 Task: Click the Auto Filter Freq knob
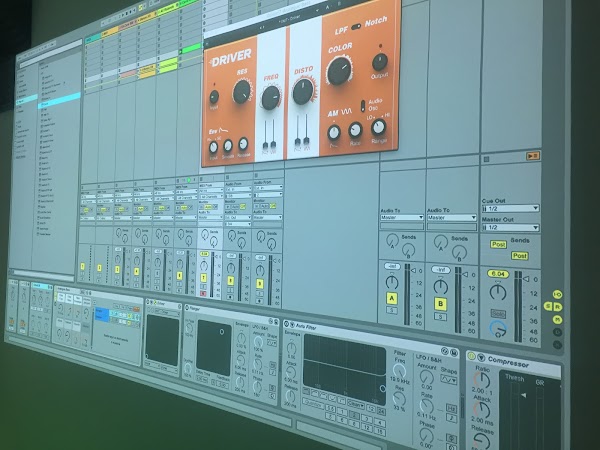coord(399,371)
